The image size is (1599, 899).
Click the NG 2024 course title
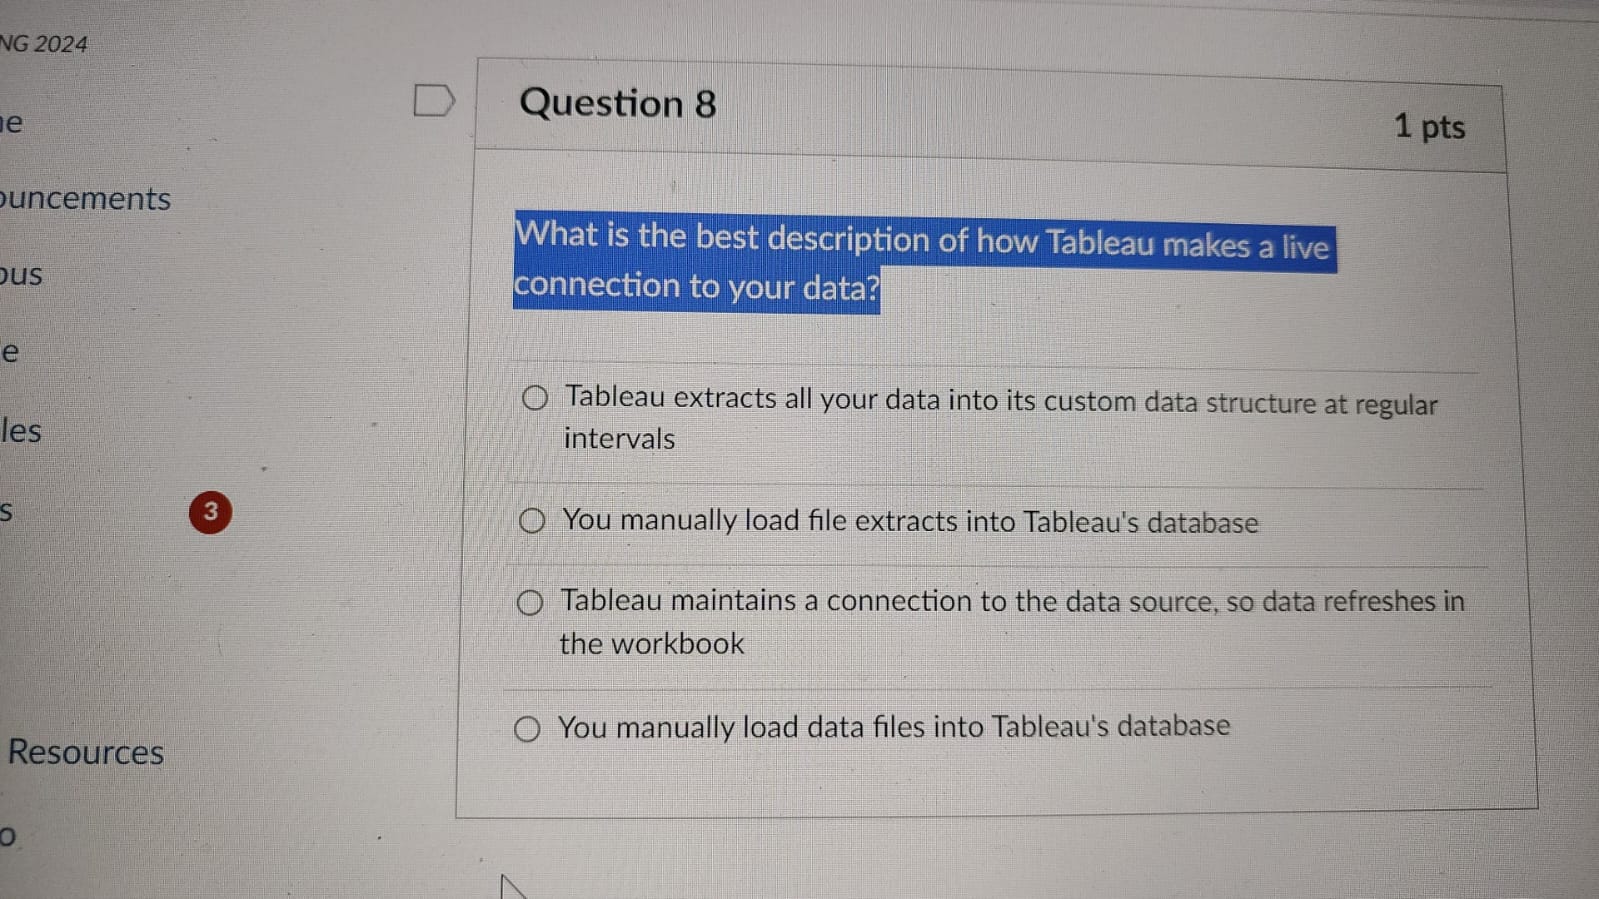(43, 43)
